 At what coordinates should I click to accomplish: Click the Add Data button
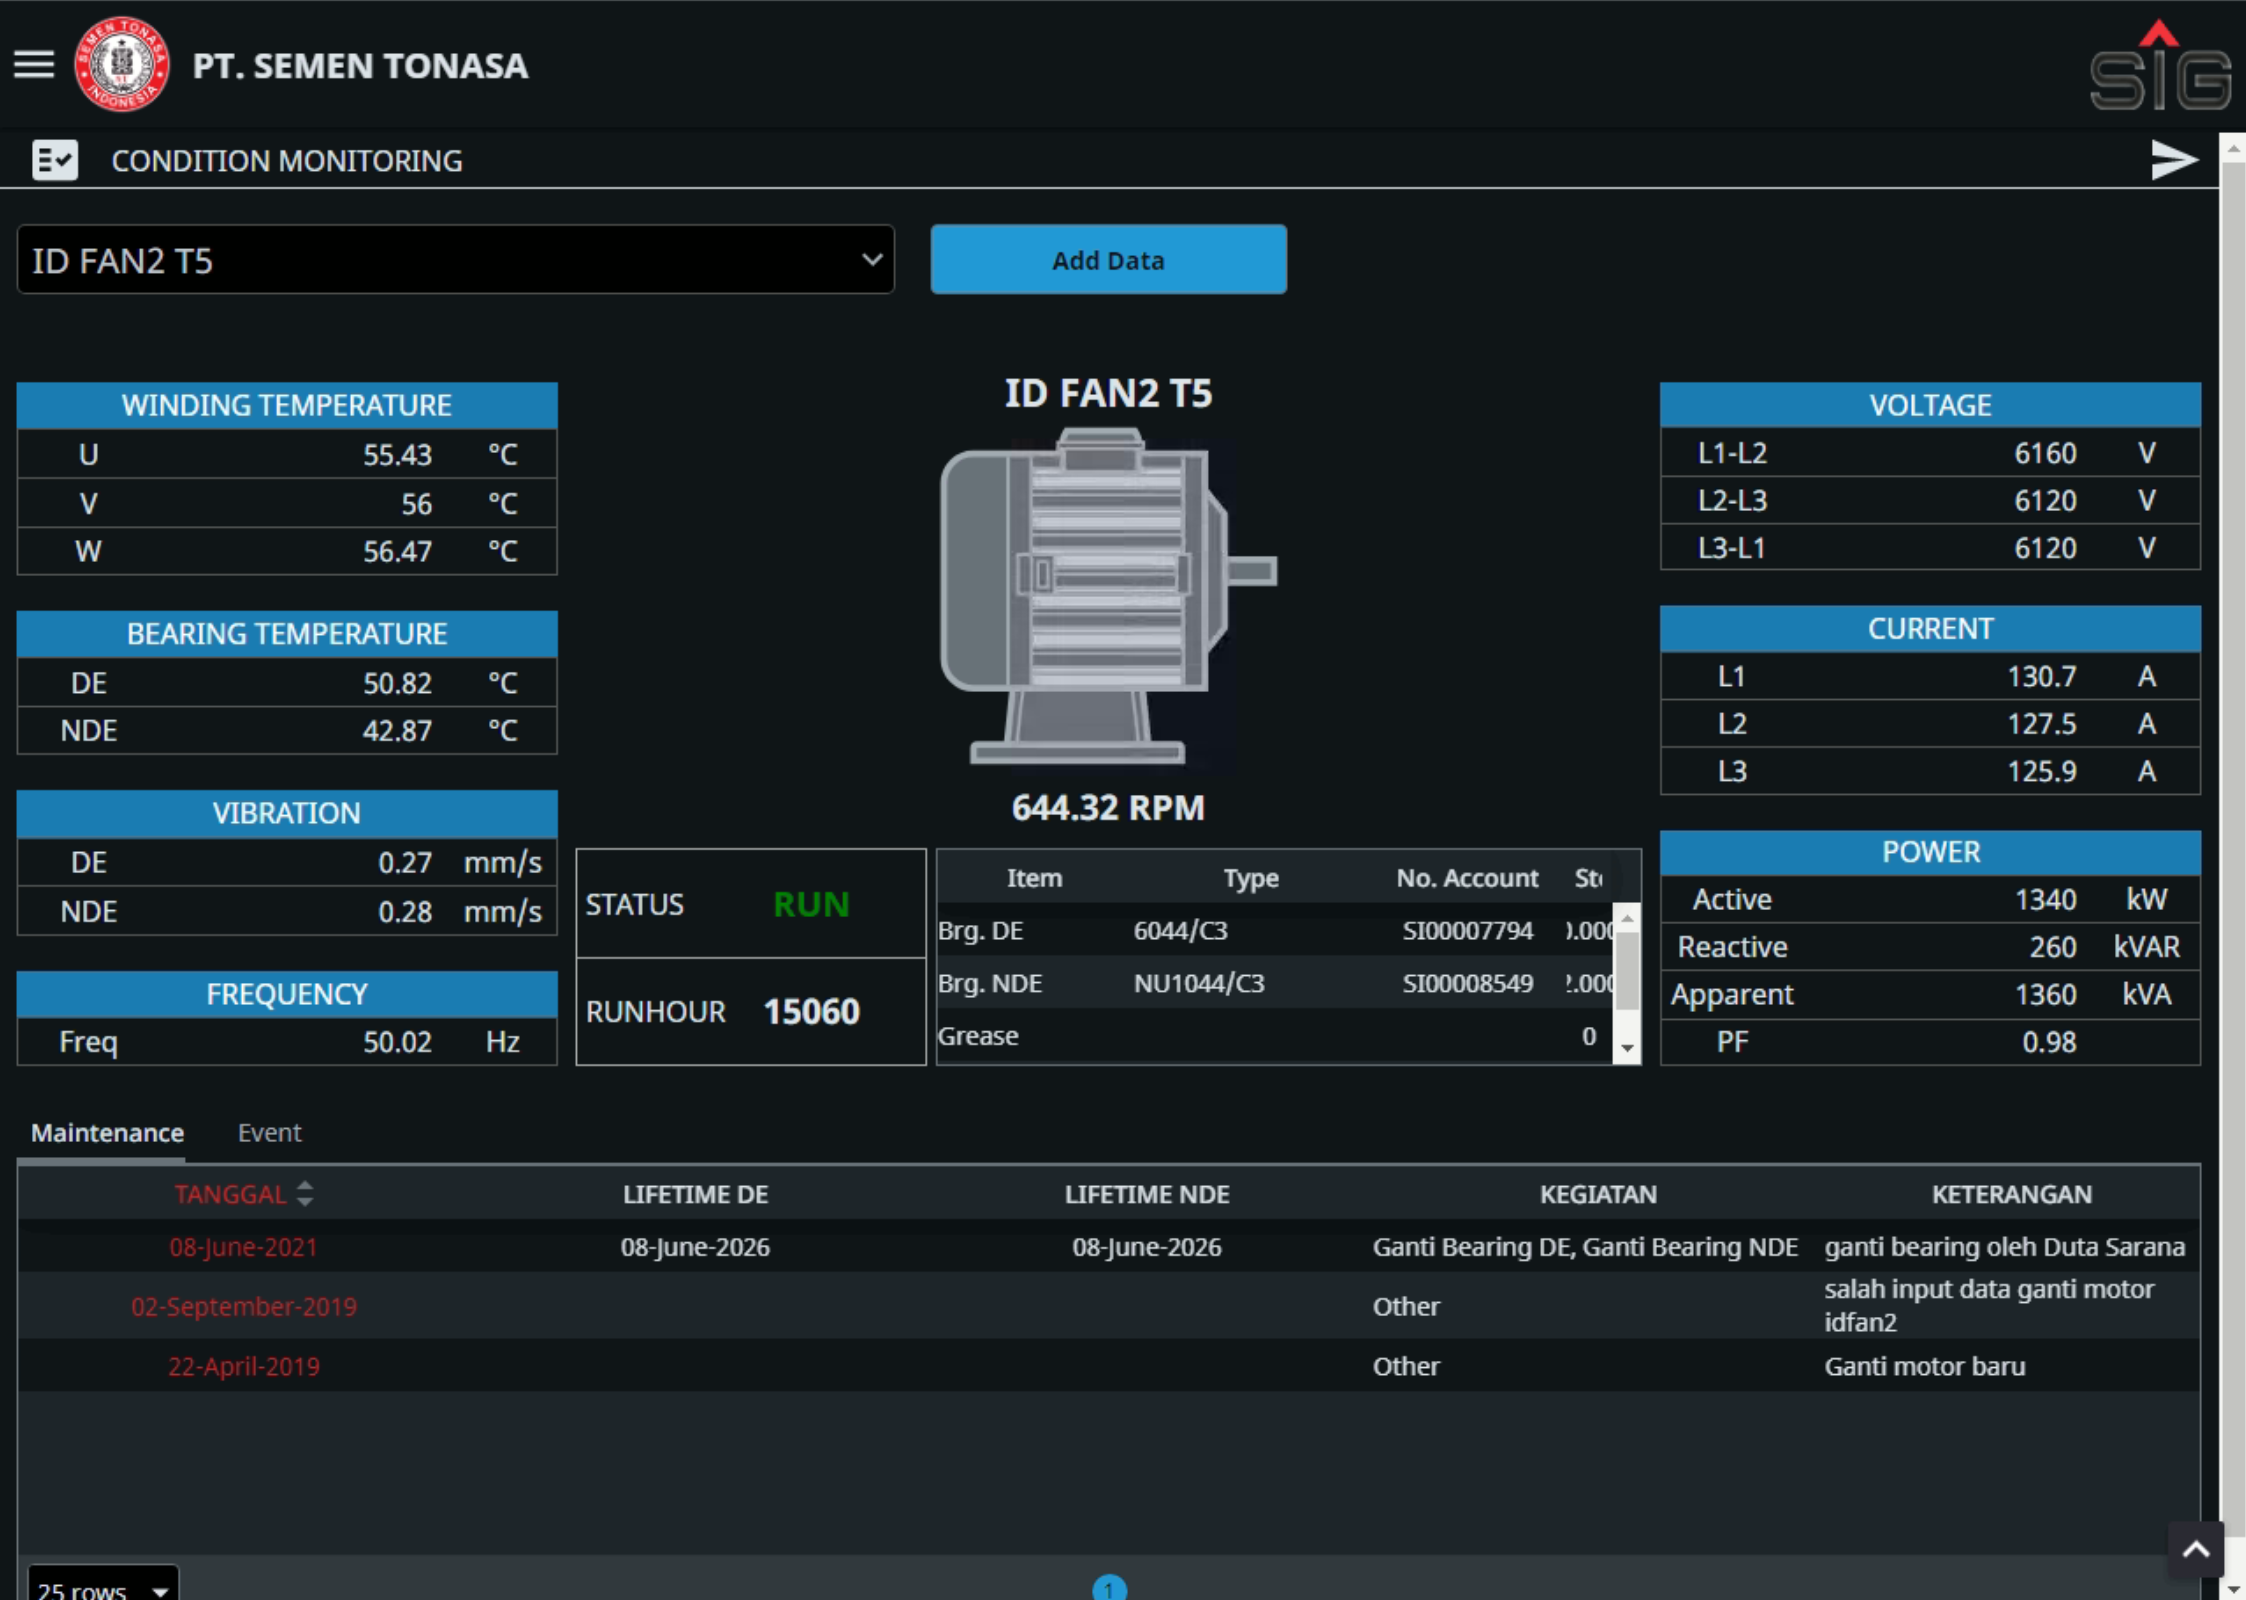tap(1108, 260)
